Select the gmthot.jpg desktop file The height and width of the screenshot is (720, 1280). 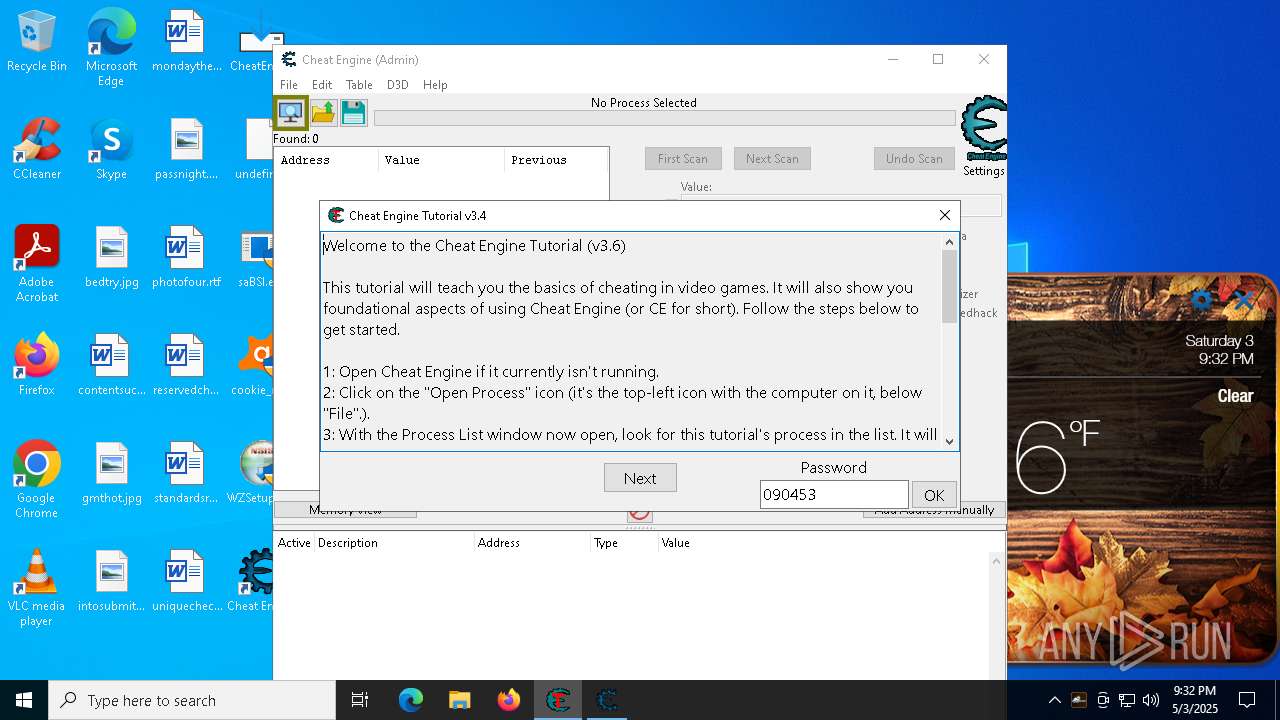click(111, 473)
